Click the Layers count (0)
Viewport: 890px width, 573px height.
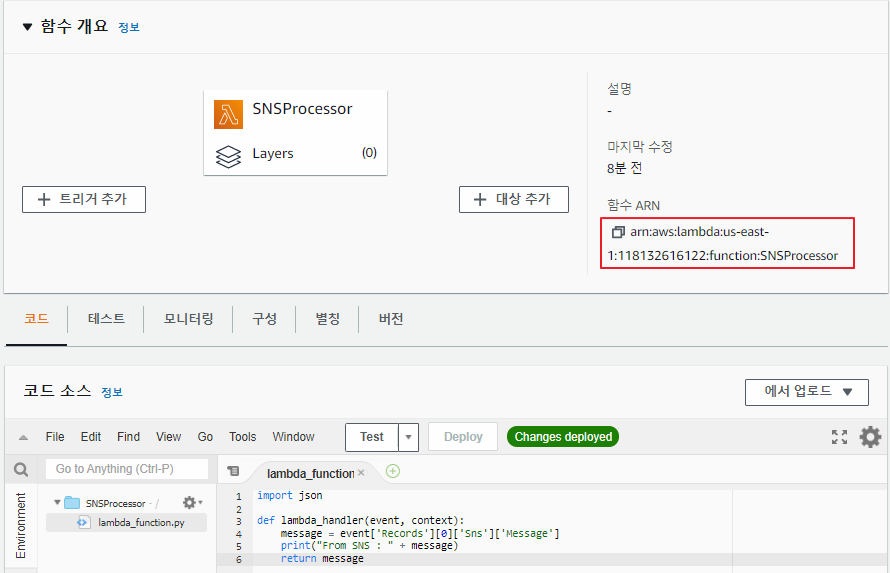370,153
